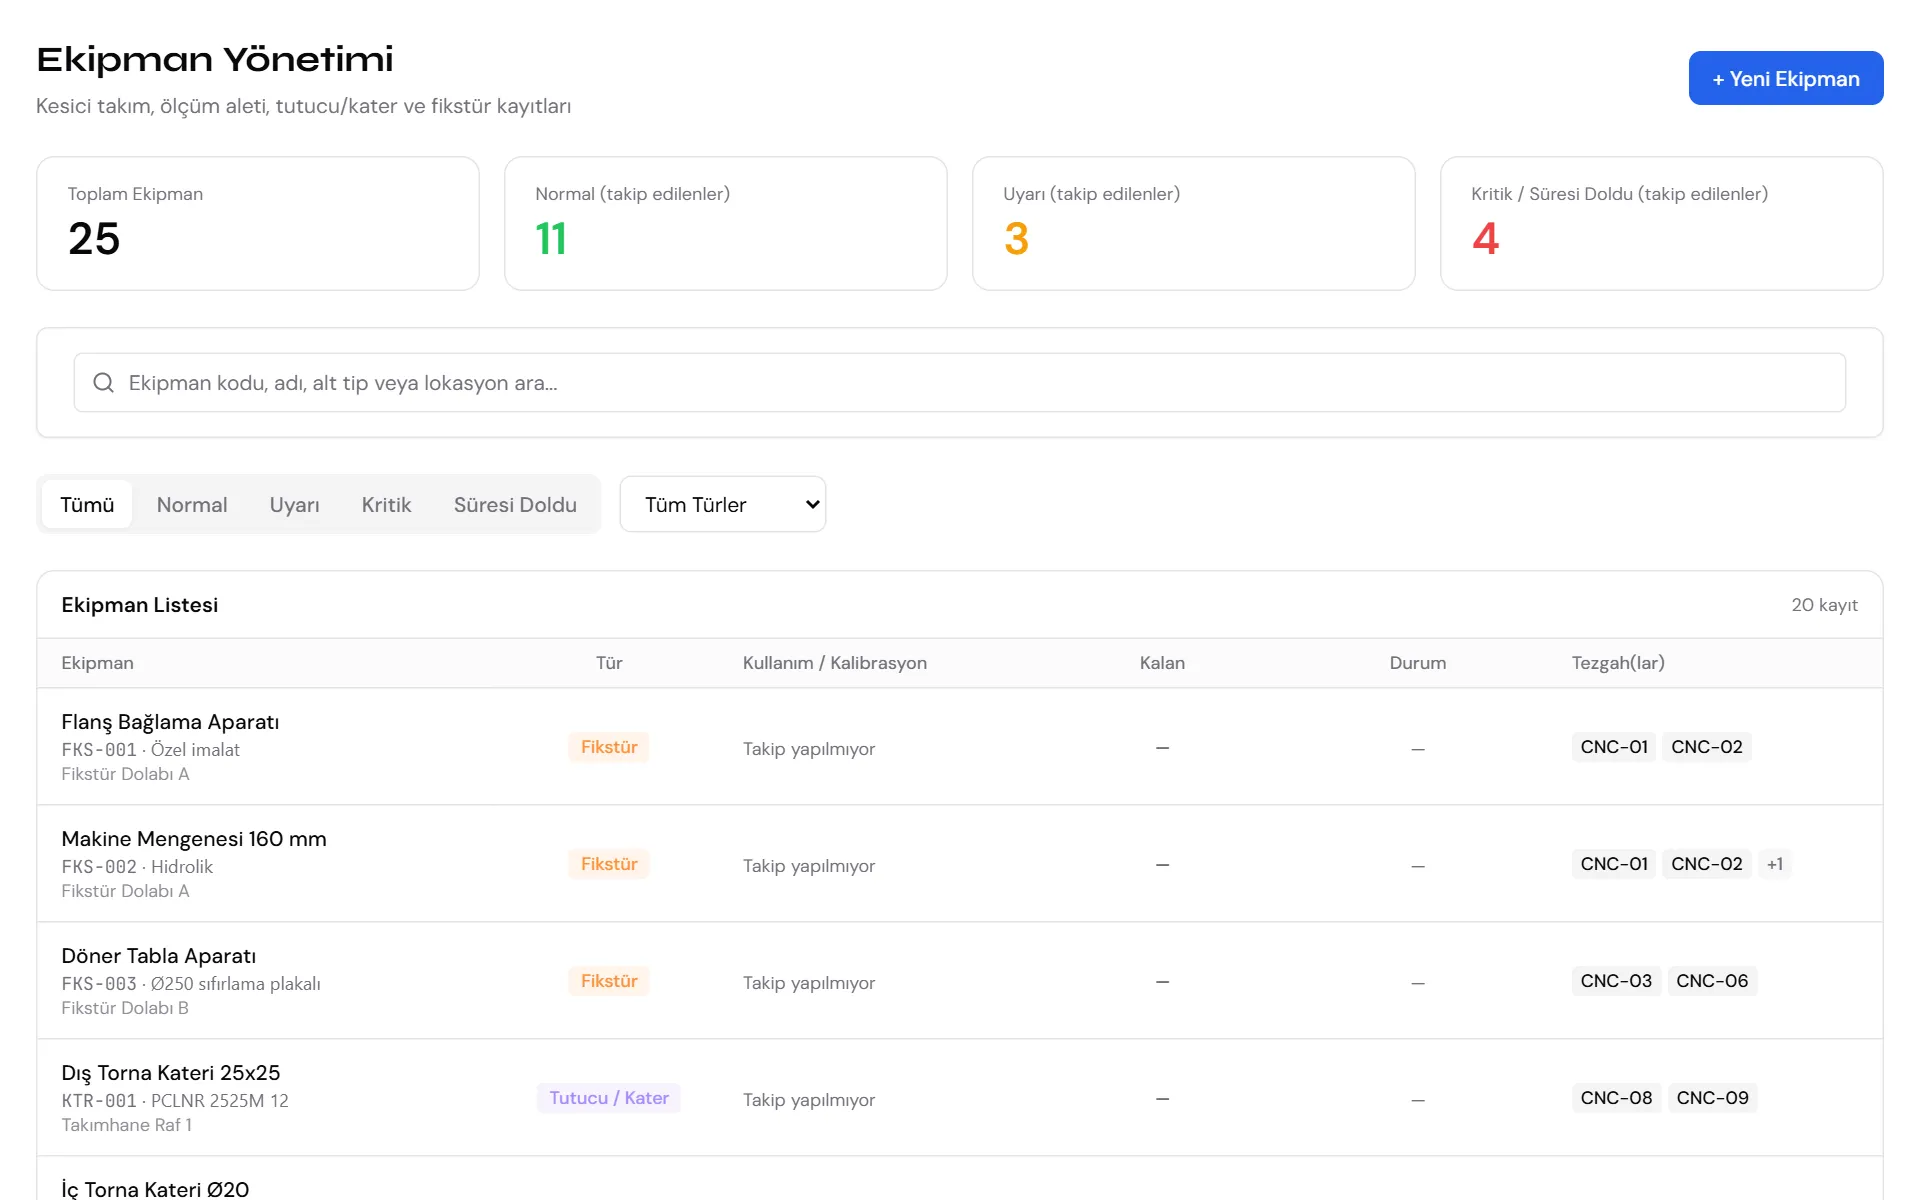Click the 20 kayıt record count
1920x1200 pixels.
pos(1825,605)
